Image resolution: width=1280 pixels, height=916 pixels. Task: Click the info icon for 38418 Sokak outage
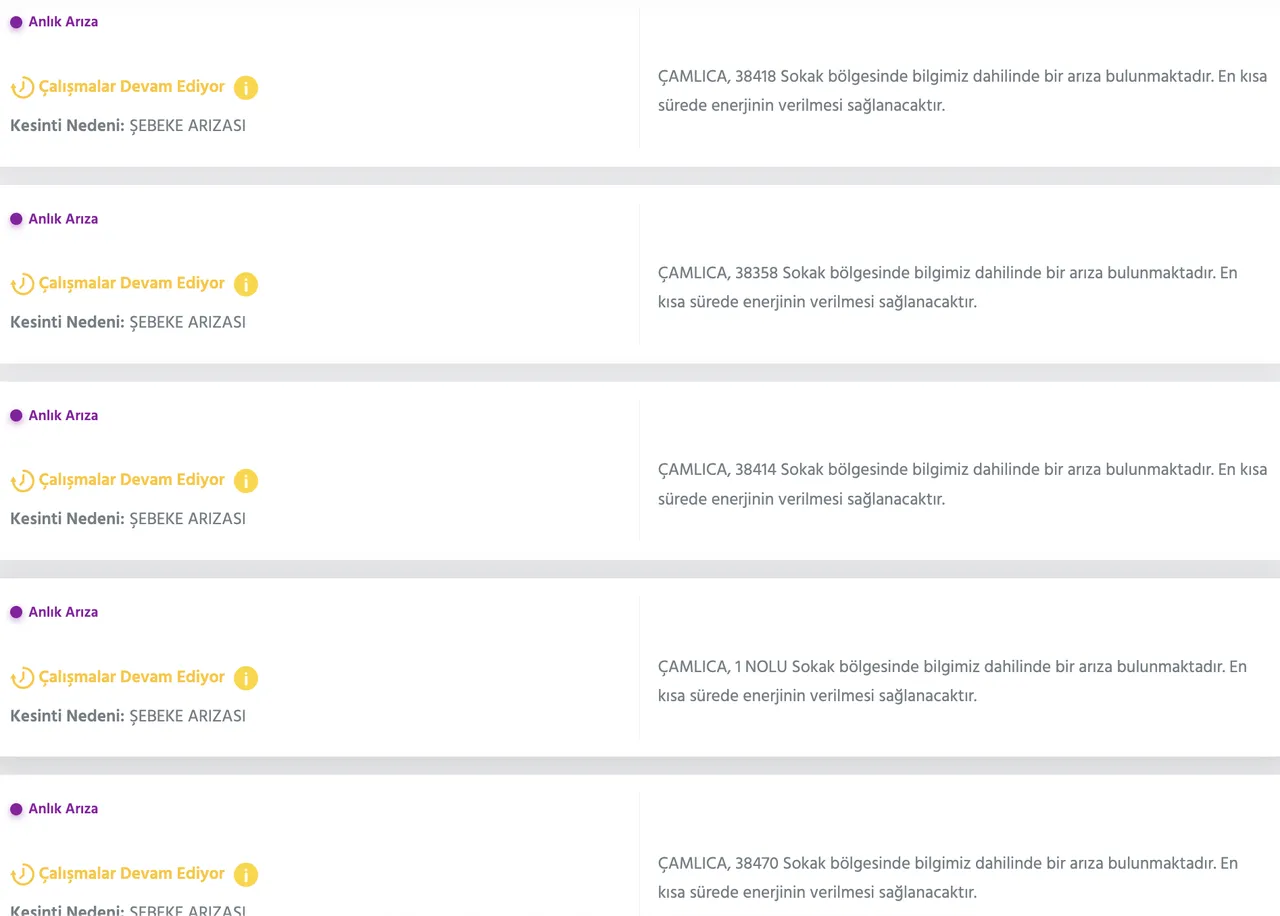coord(246,88)
